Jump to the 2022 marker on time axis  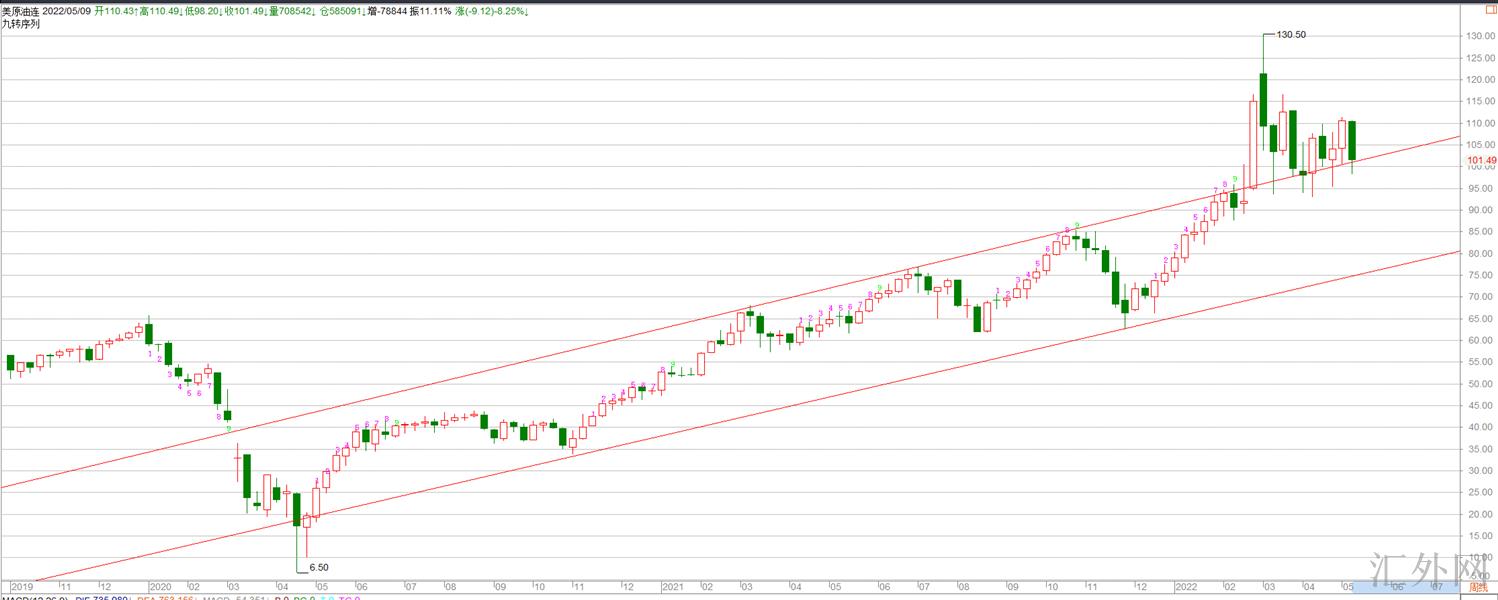tap(1186, 587)
